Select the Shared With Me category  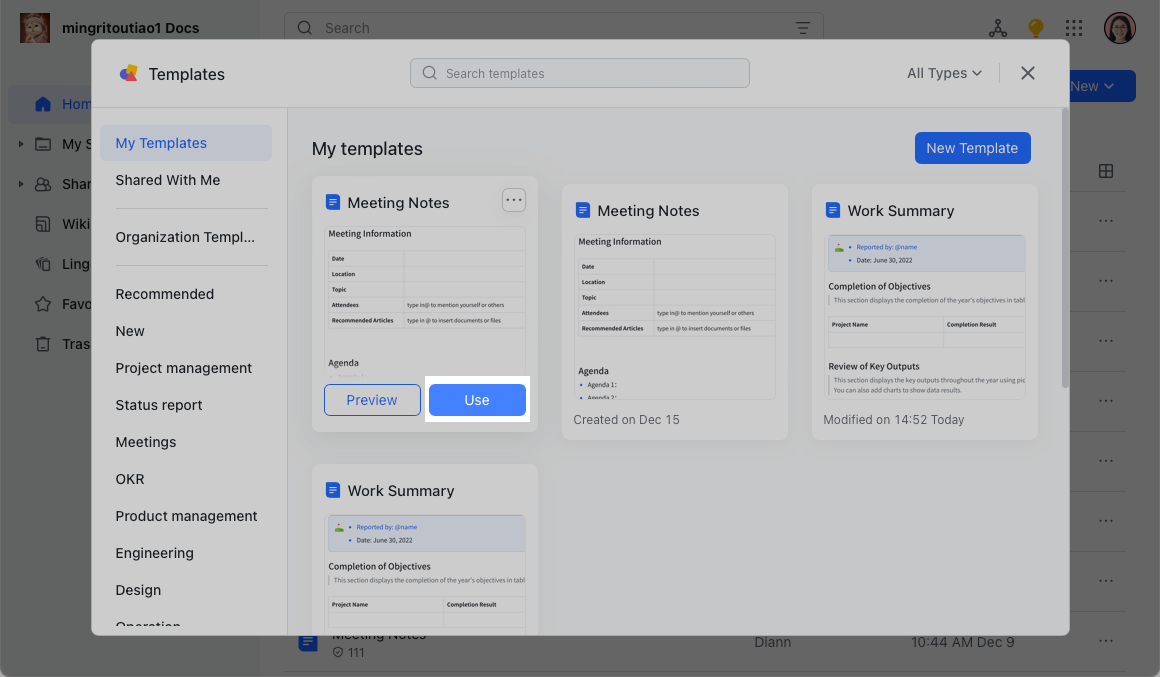tap(168, 180)
